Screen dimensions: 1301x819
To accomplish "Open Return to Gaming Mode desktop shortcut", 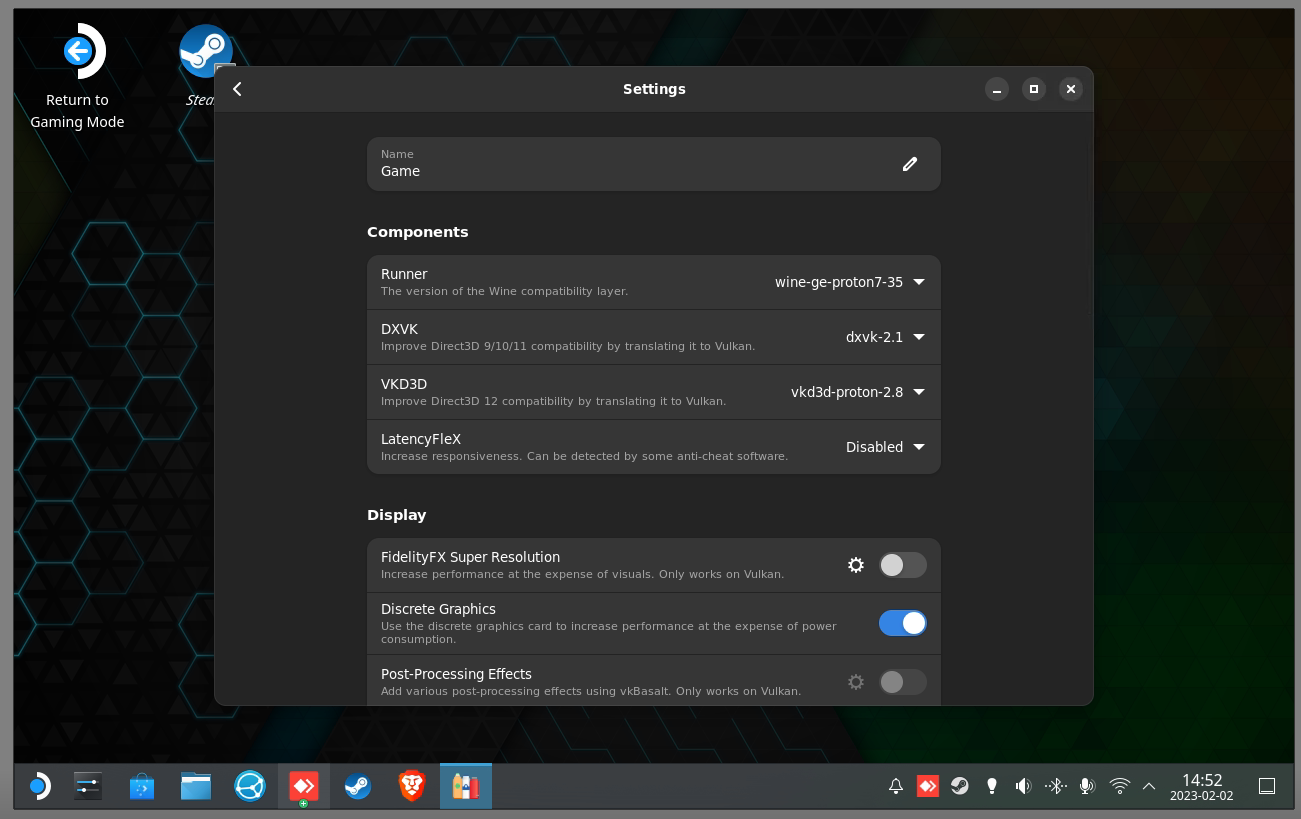I will pyautogui.click(x=77, y=76).
